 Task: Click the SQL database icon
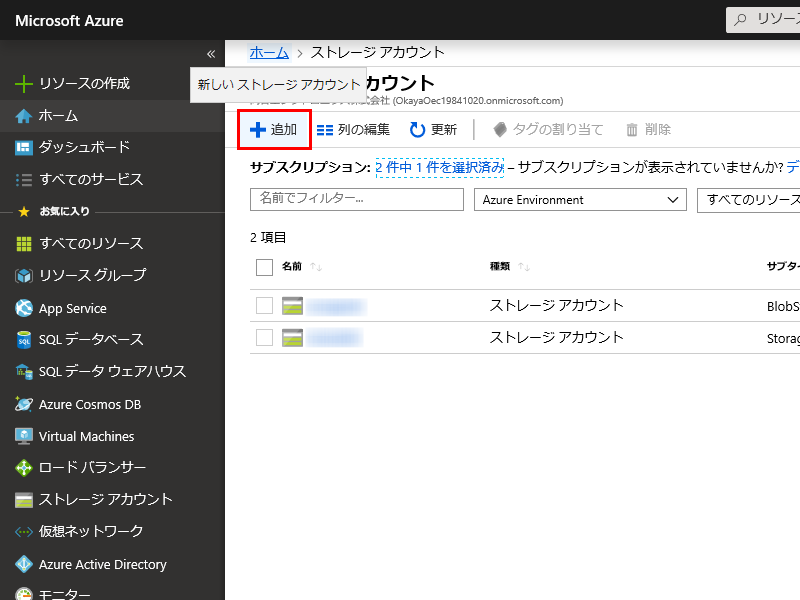pos(23,340)
